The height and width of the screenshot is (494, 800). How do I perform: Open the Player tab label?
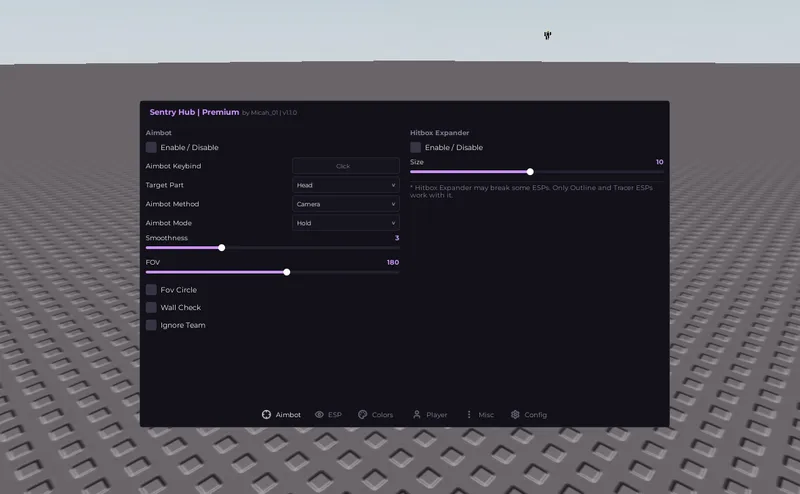tap(437, 415)
